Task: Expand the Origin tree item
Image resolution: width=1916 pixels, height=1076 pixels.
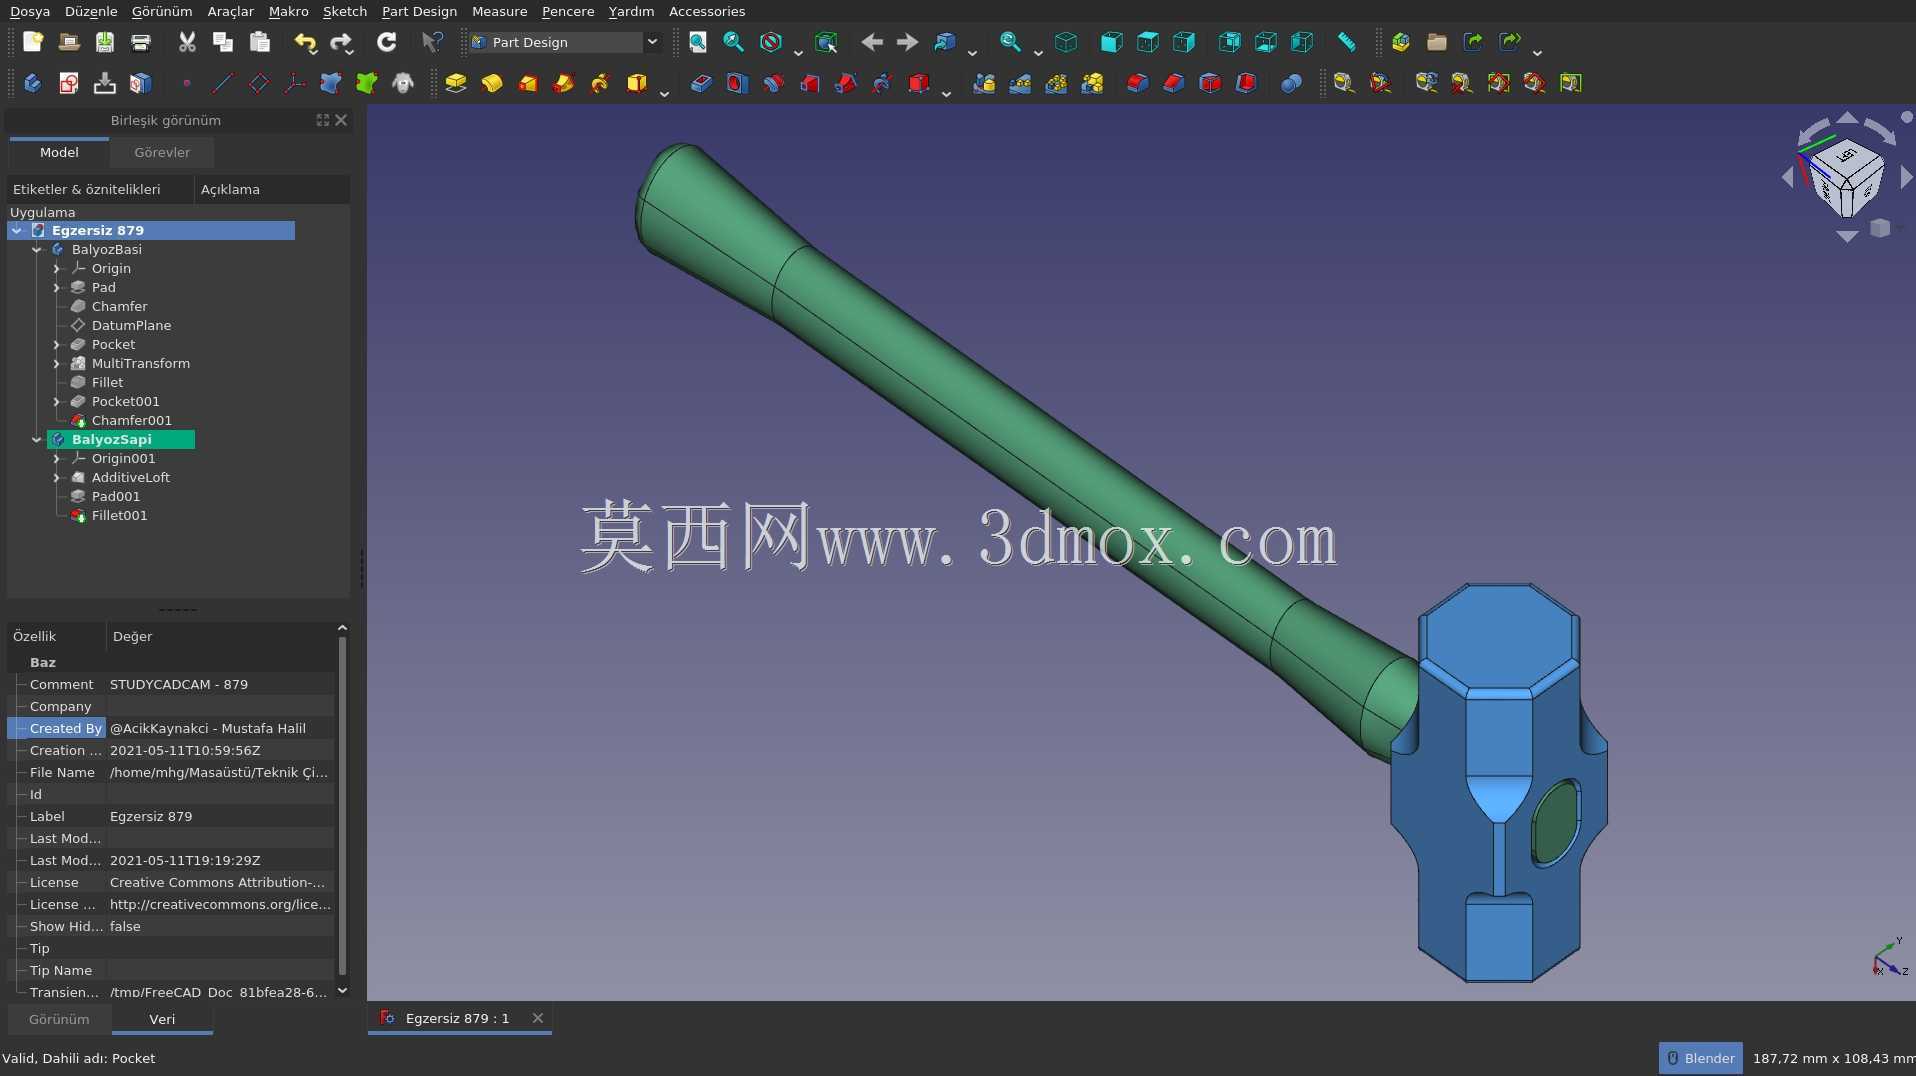Action: tap(57, 268)
